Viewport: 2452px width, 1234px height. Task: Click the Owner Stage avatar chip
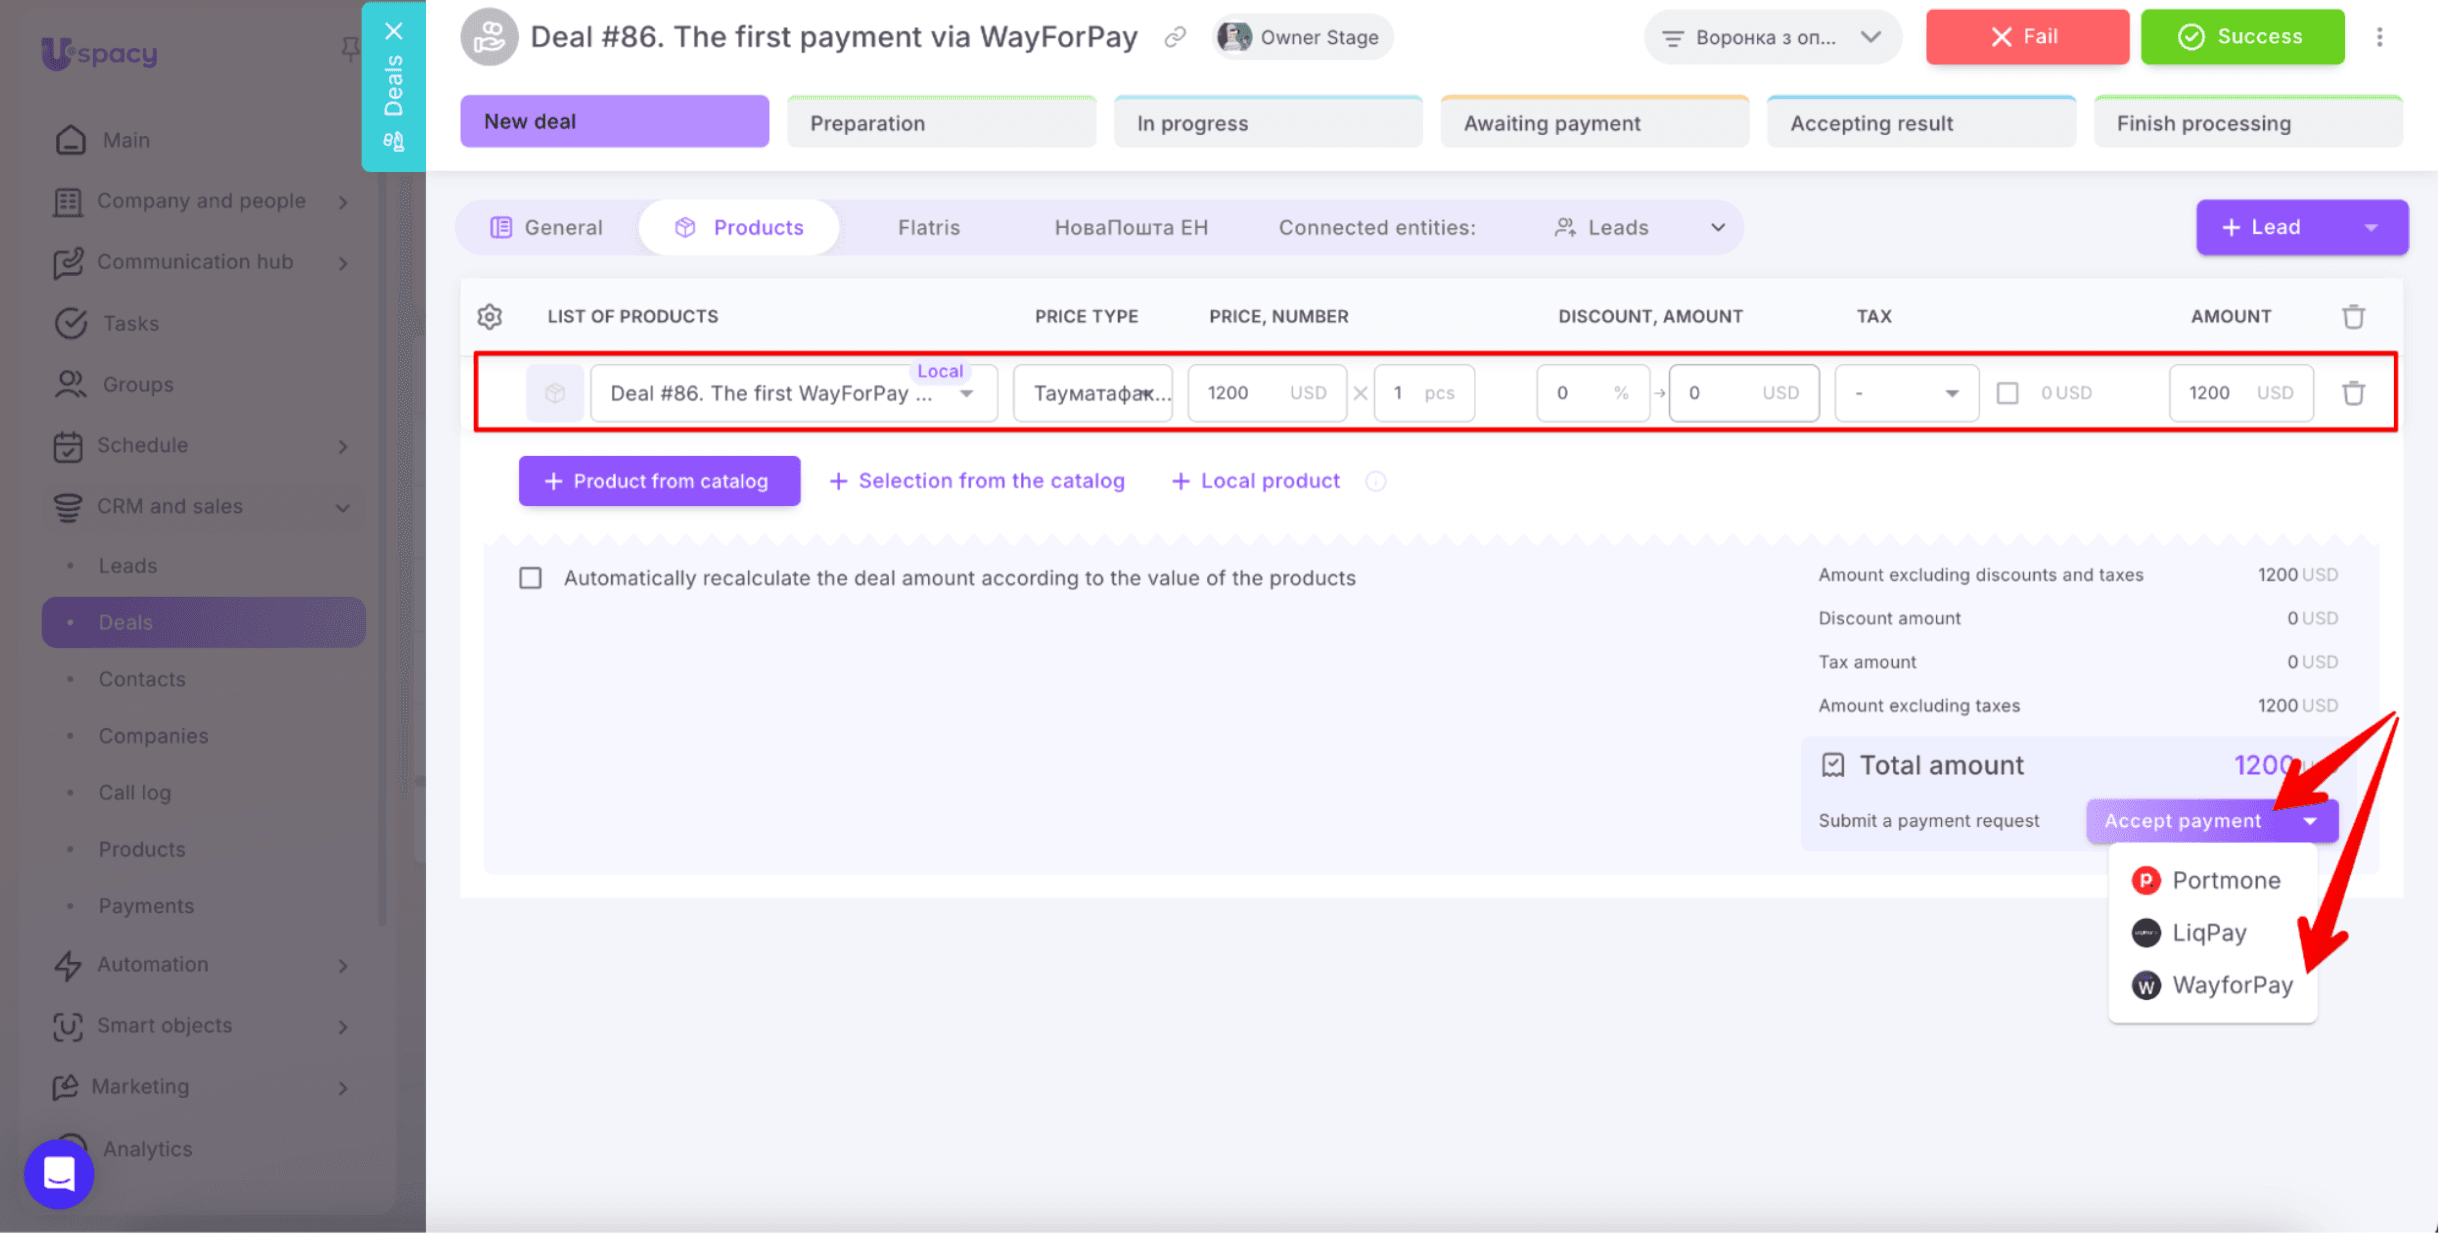pos(1301,37)
